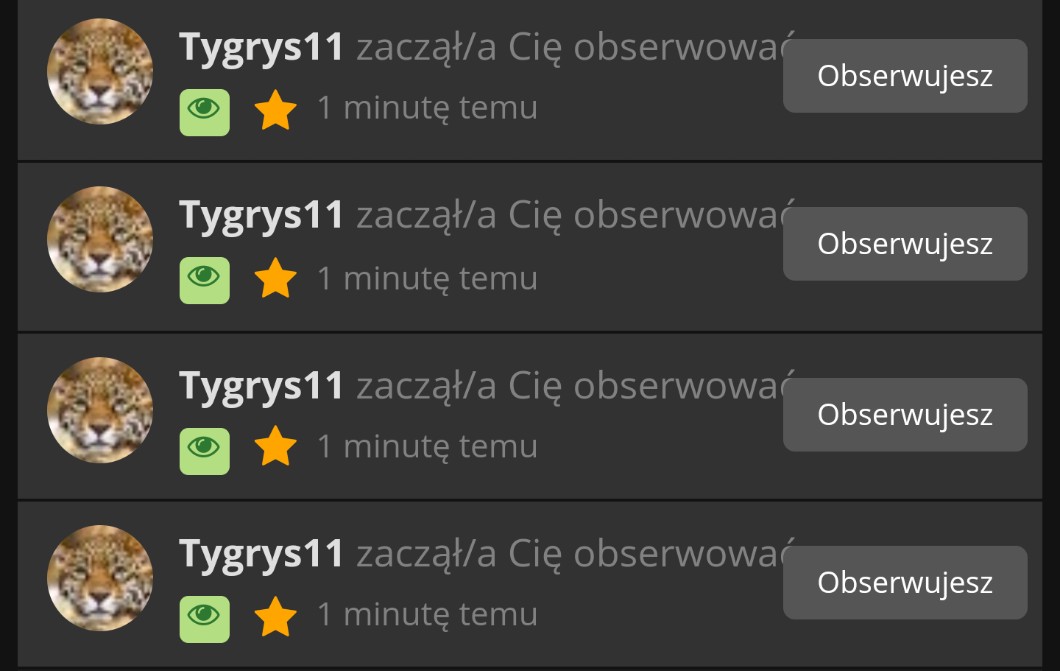This screenshot has width=1060, height=671.
Task: Click leopard avatar in third notification
Action: click(x=100, y=410)
